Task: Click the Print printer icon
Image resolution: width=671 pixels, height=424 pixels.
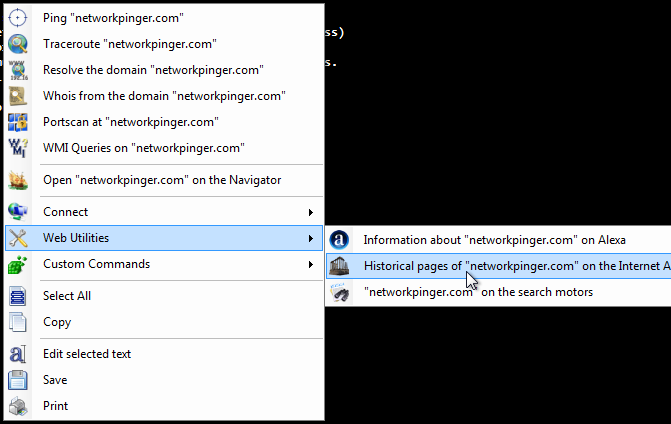Action: coord(18,406)
